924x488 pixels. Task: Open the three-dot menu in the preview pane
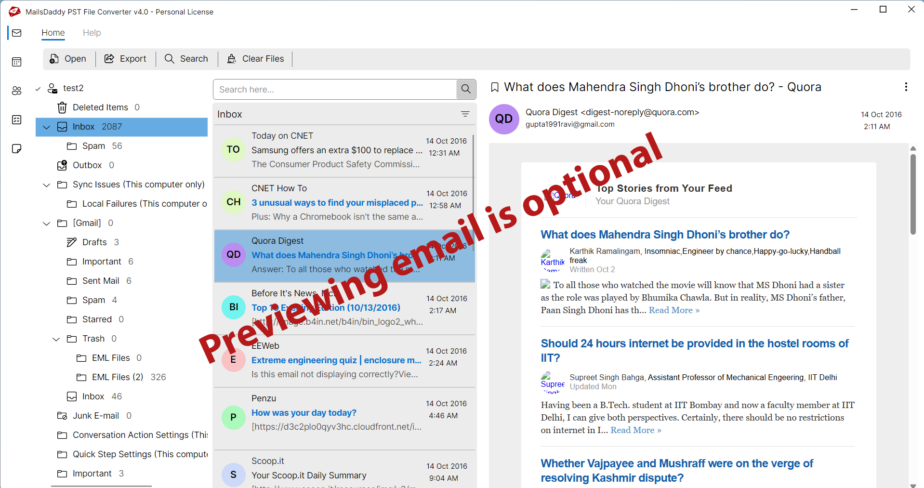(x=906, y=87)
